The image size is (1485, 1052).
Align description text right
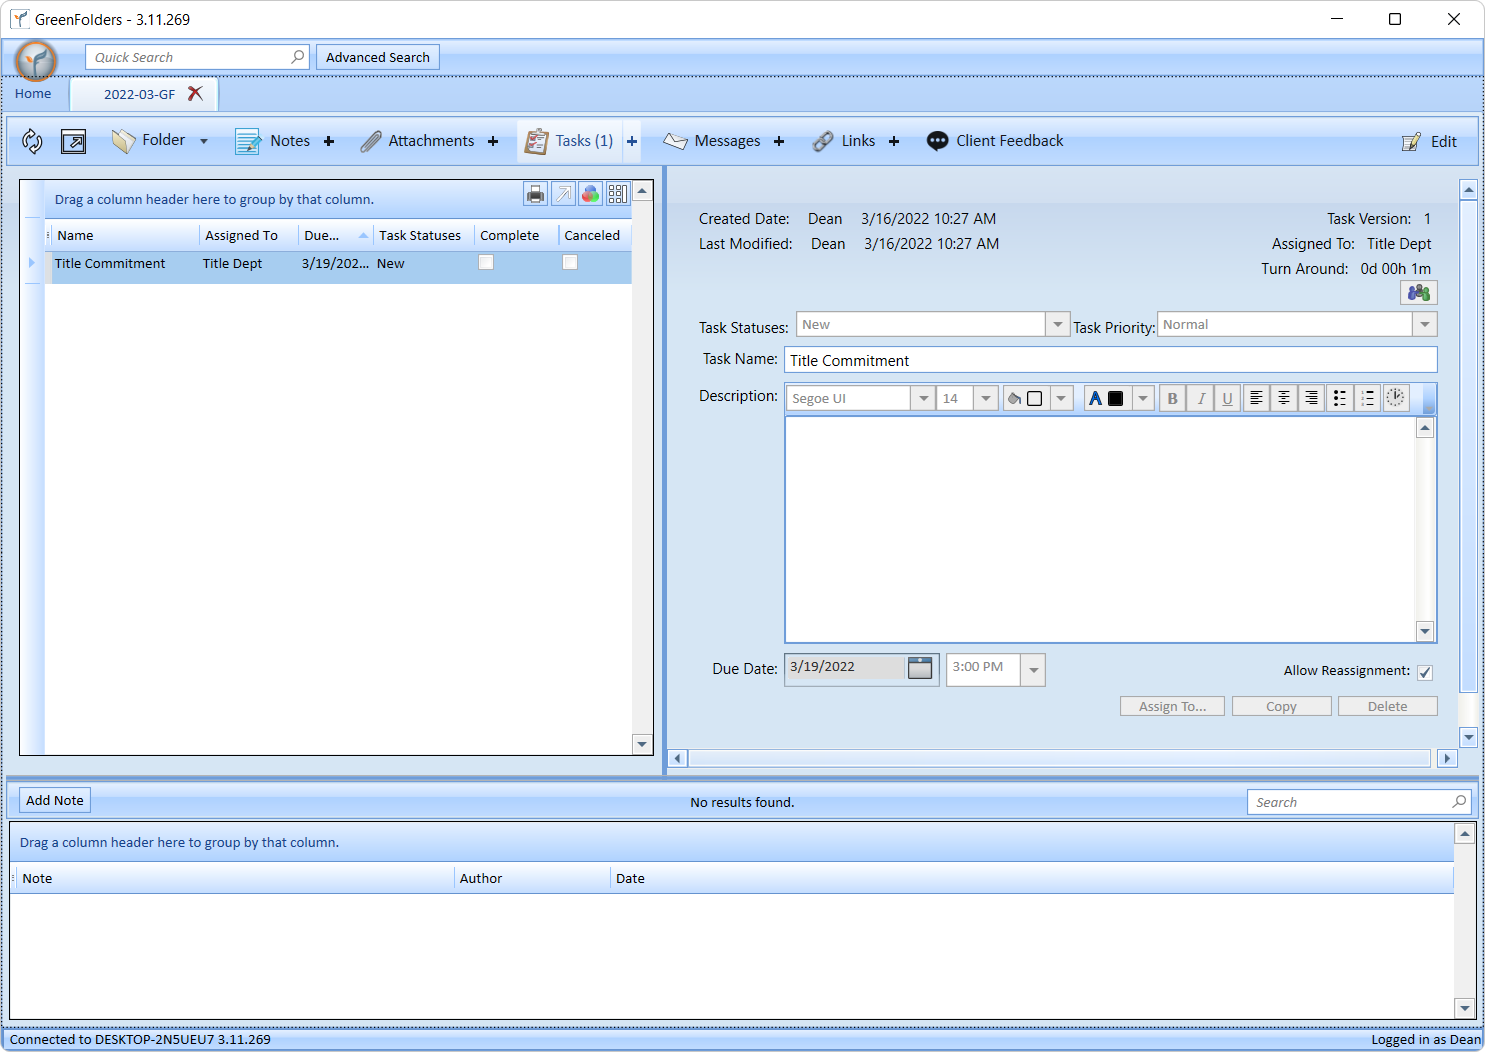coord(1311,398)
